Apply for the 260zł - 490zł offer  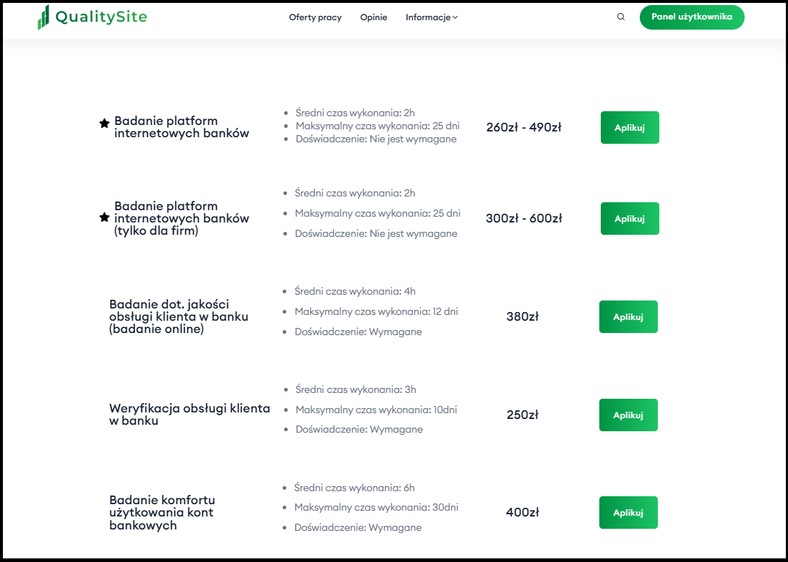tap(630, 128)
